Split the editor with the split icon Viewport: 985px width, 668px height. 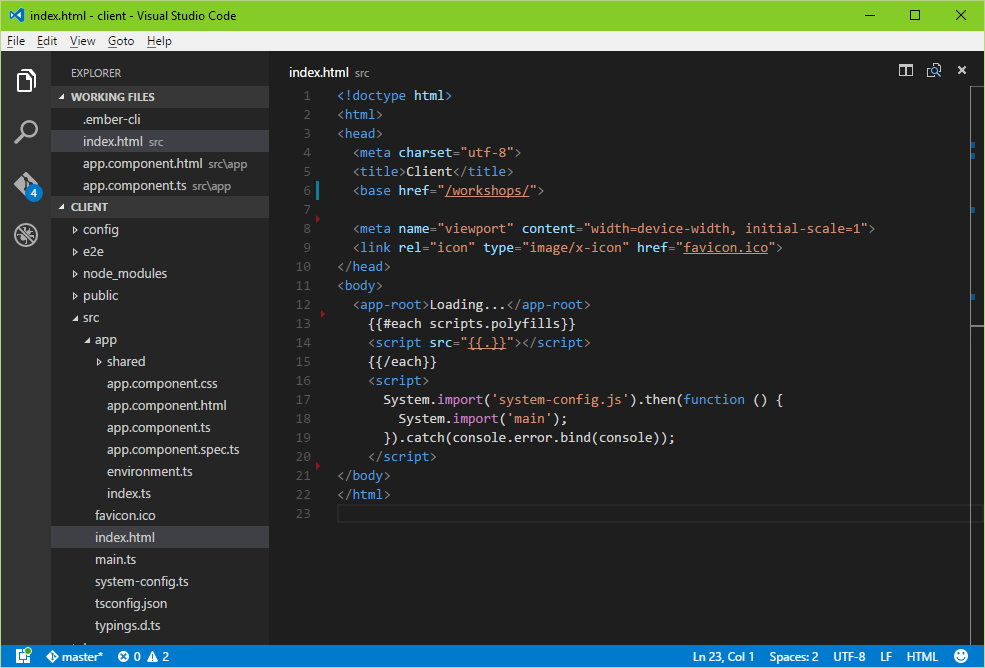coord(905,70)
